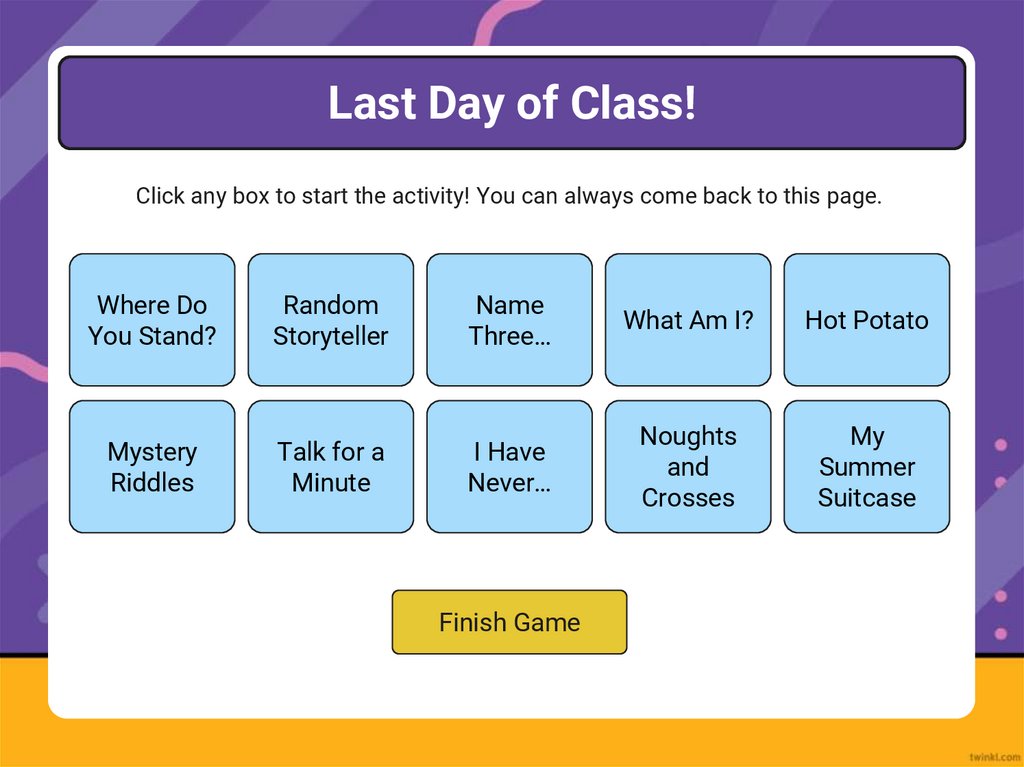
Task: Start Talk for a Minute
Action: 330,467
